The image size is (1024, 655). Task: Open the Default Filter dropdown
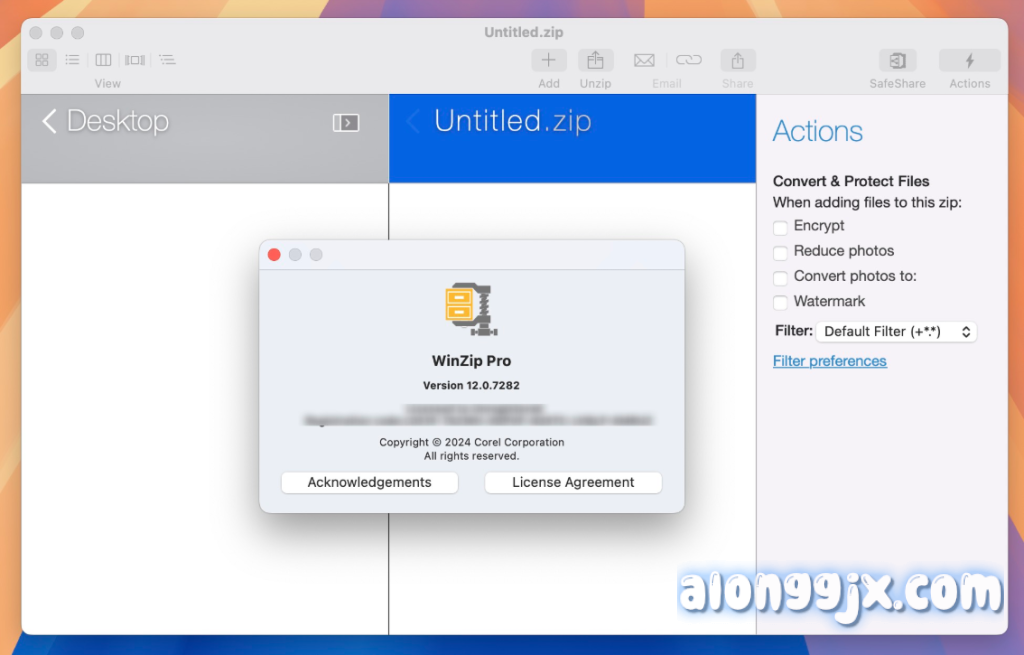[x=896, y=332]
